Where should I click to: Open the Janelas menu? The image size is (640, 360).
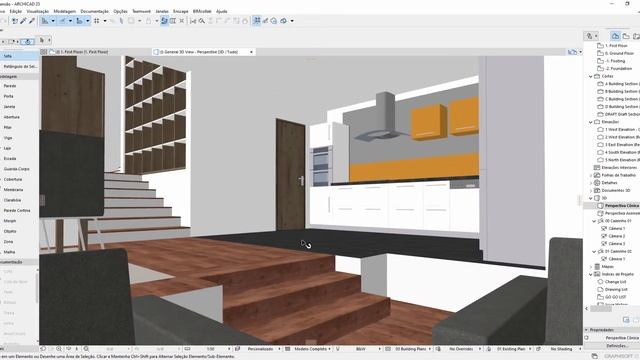pyautogui.click(x=162, y=11)
